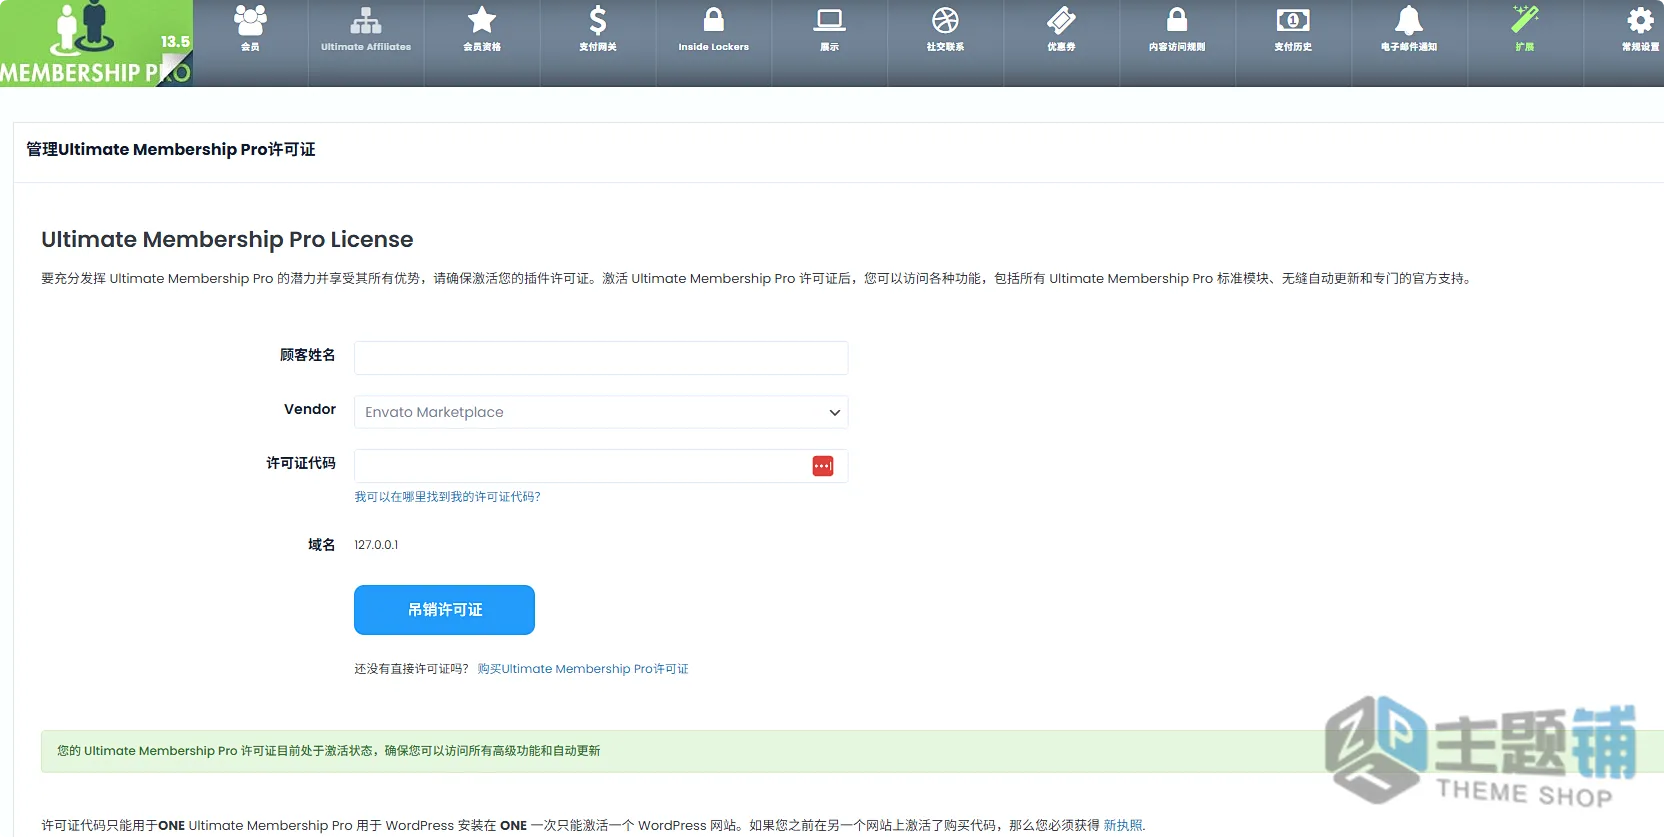Image resolution: width=1664 pixels, height=837 pixels.
Task: Open the Vendor dropdown
Action: [x=601, y=412]
